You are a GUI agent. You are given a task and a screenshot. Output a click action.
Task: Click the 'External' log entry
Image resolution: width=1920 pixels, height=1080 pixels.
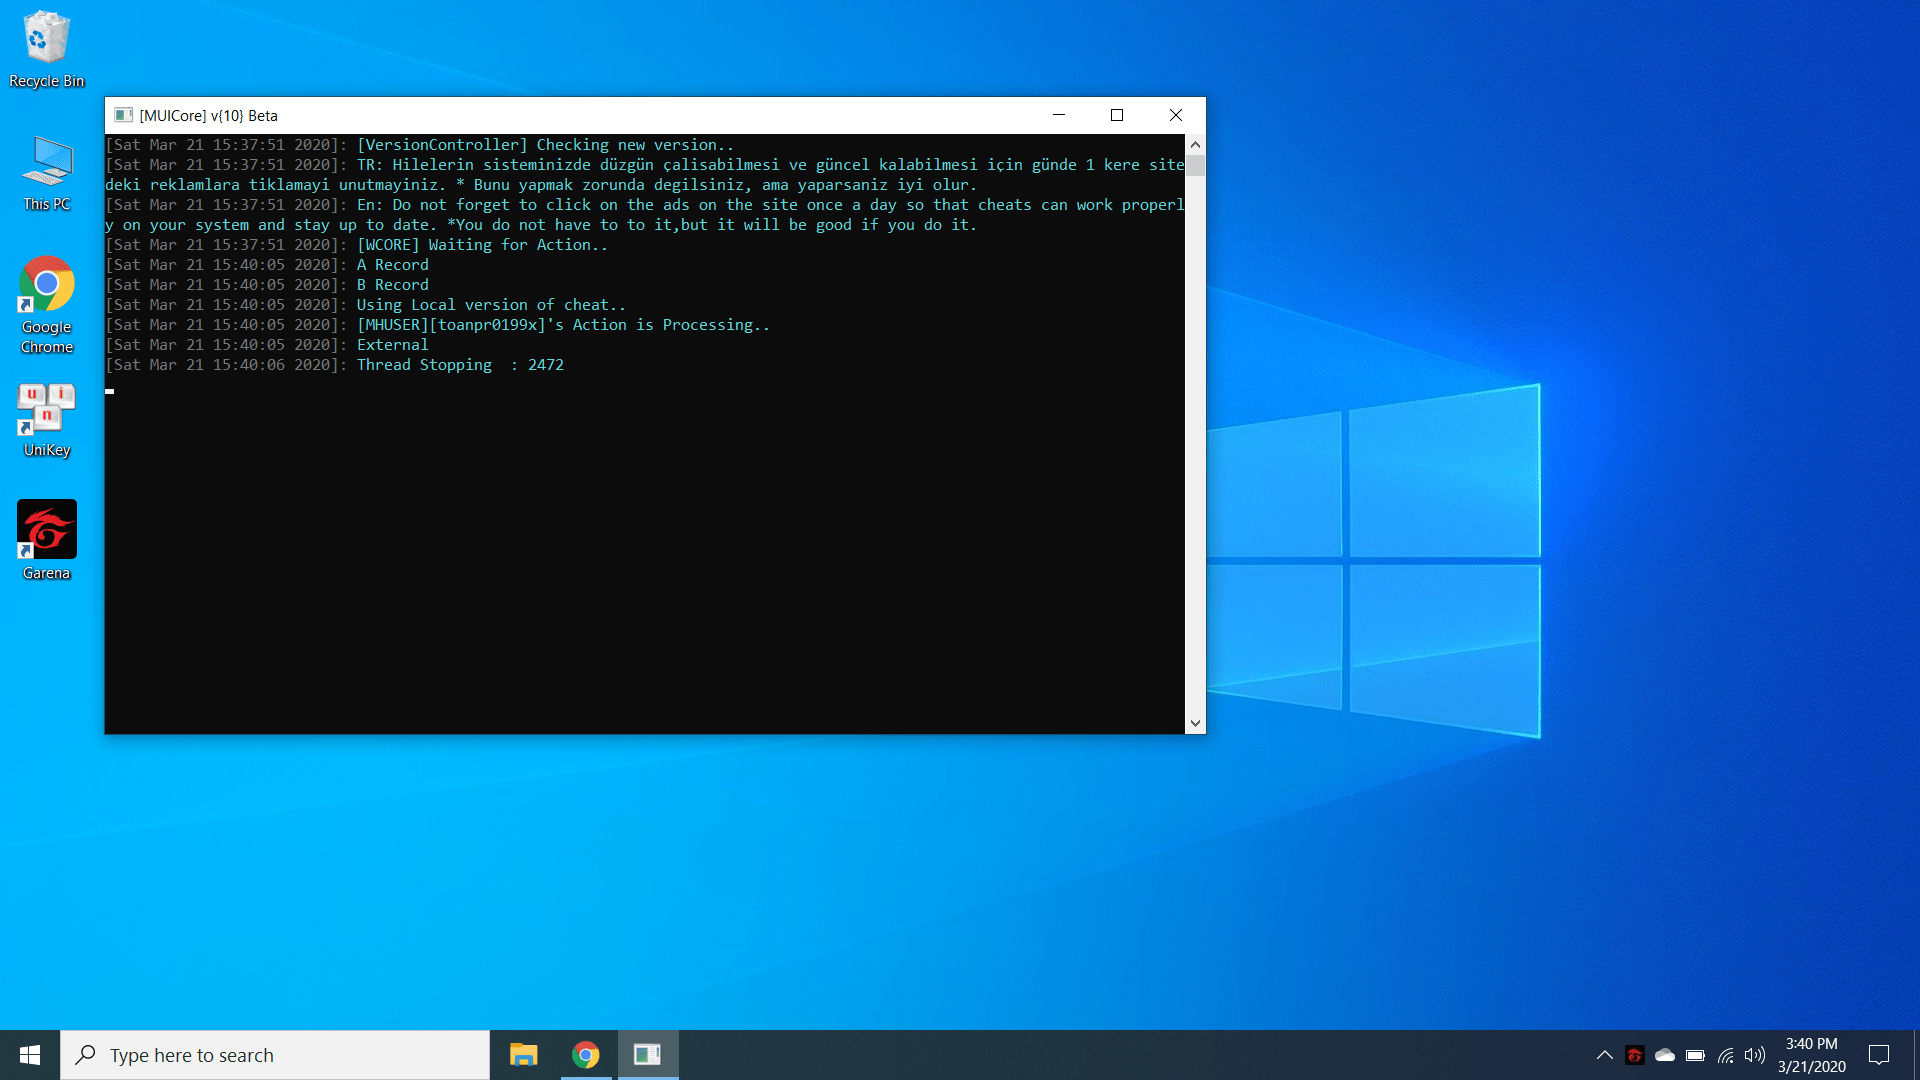pos(392,345)
